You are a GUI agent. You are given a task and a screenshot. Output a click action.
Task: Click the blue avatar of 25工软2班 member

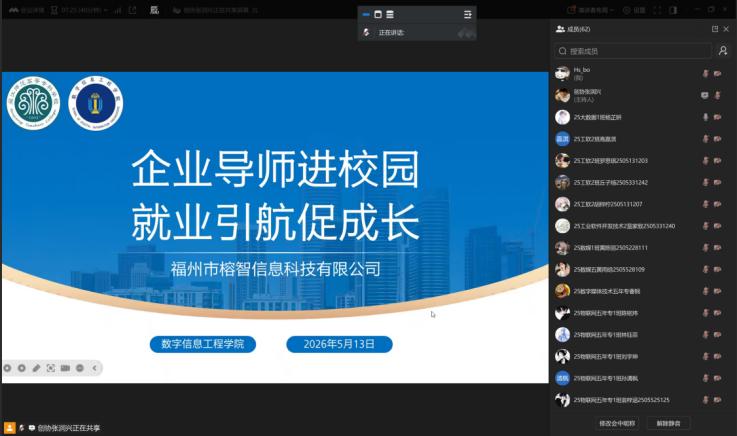click(x=562, y=139)
